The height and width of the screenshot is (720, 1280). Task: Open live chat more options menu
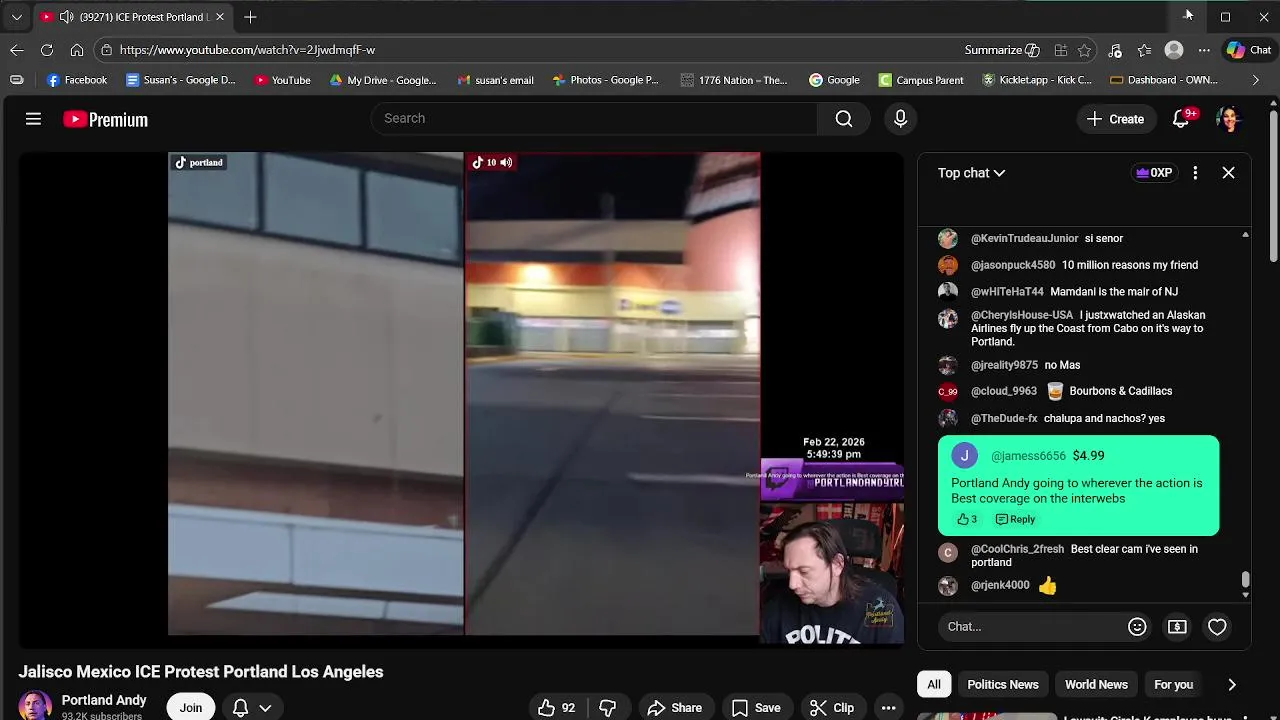coord(1195,173)
